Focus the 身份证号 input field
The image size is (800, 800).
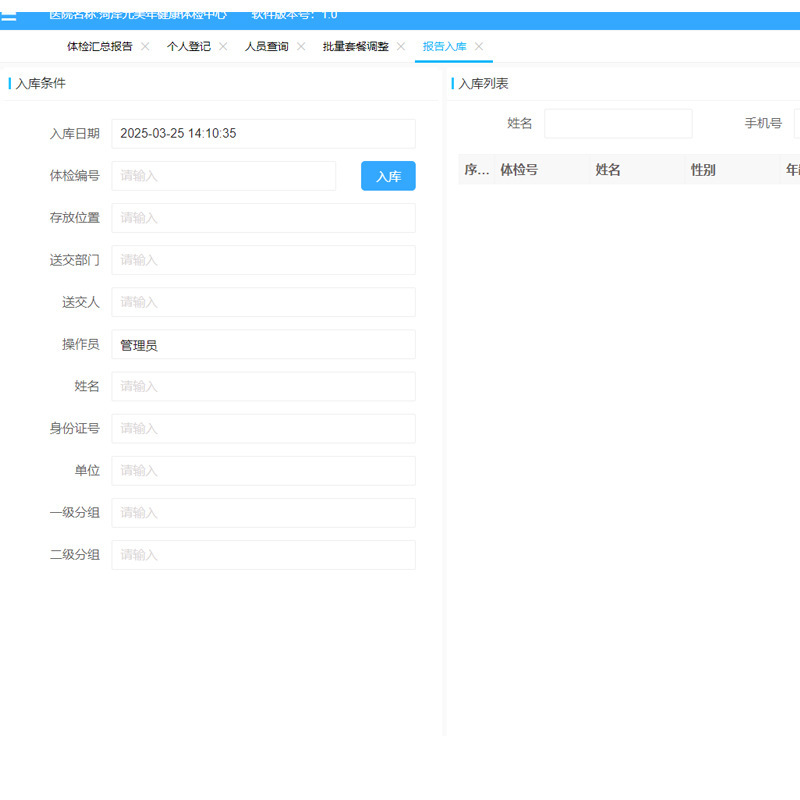point(263,429)
